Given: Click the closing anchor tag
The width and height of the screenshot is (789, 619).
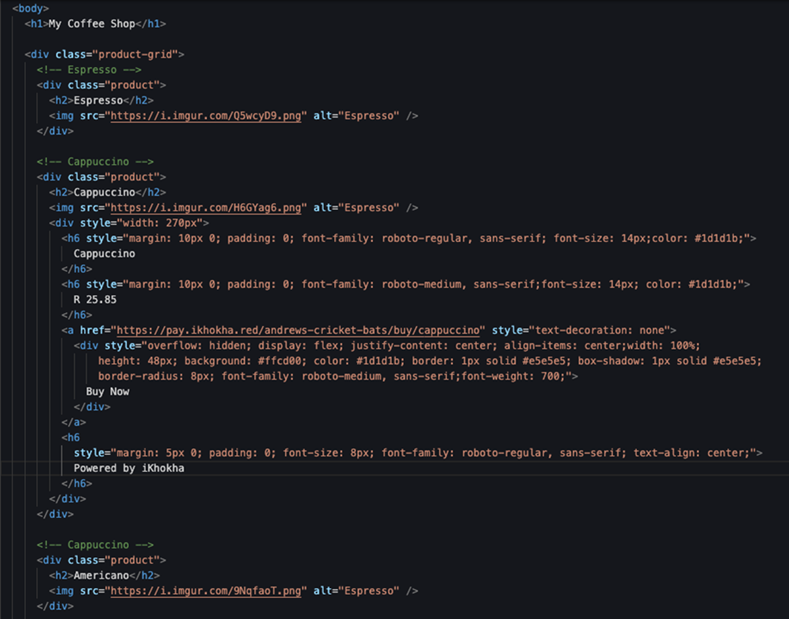Looking at the screenshot, I should [73, 422].
